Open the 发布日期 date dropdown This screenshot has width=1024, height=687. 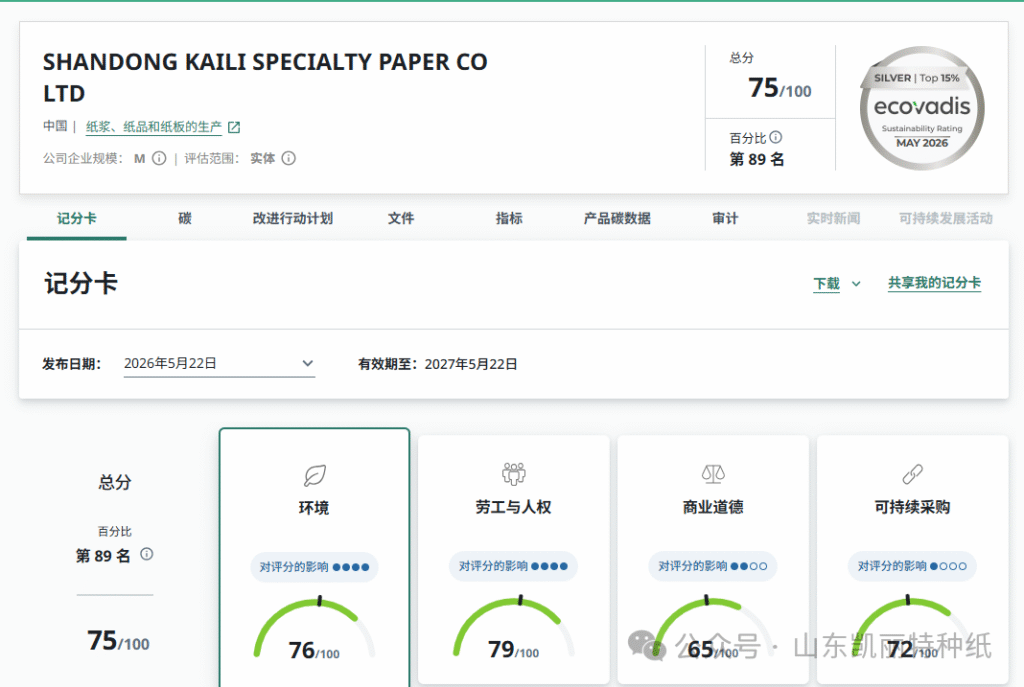tap(219, 364)
